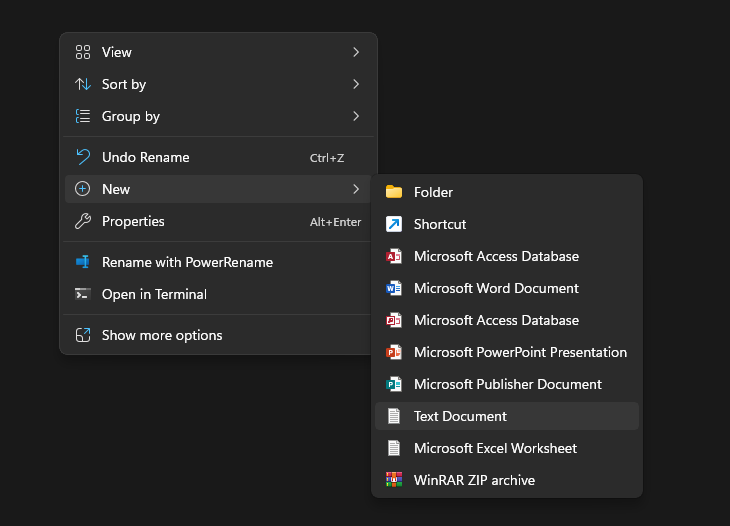Screen dimensions: 730x526
Task: Expand the Group by submenu chevron
Action: click(x=356, y=116)
